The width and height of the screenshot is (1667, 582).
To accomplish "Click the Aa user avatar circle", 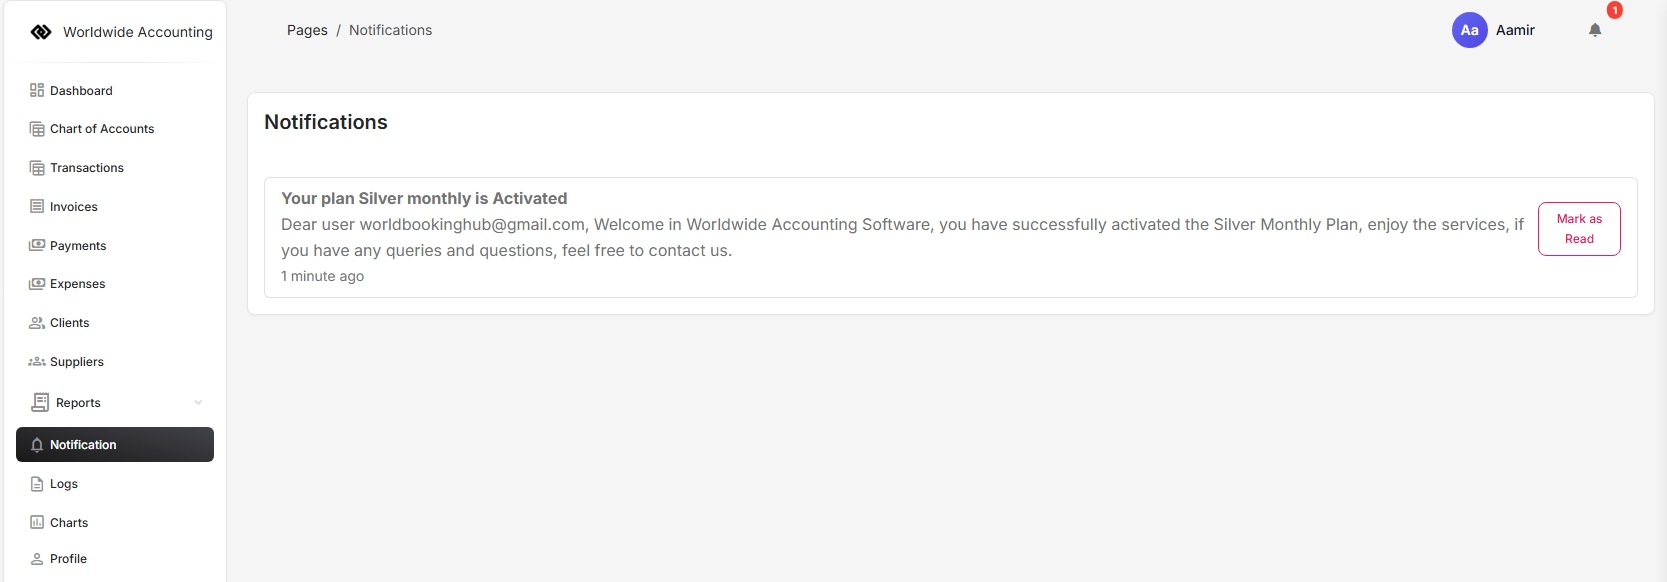I will pyautogui.click(x=1469, y=30).
